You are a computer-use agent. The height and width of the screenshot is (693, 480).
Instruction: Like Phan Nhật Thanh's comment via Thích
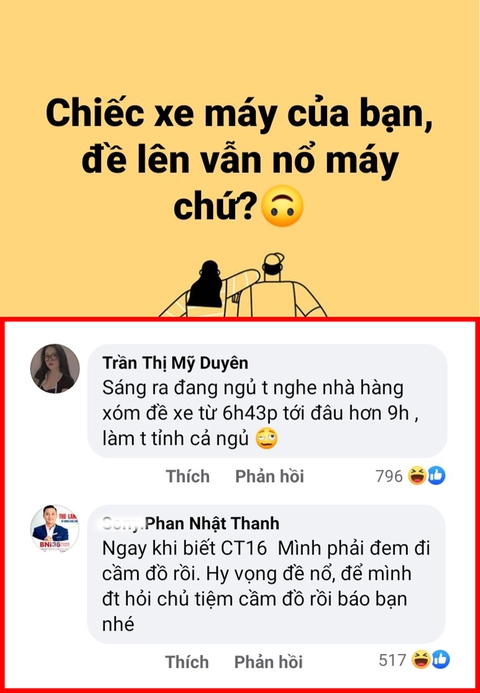187,662
